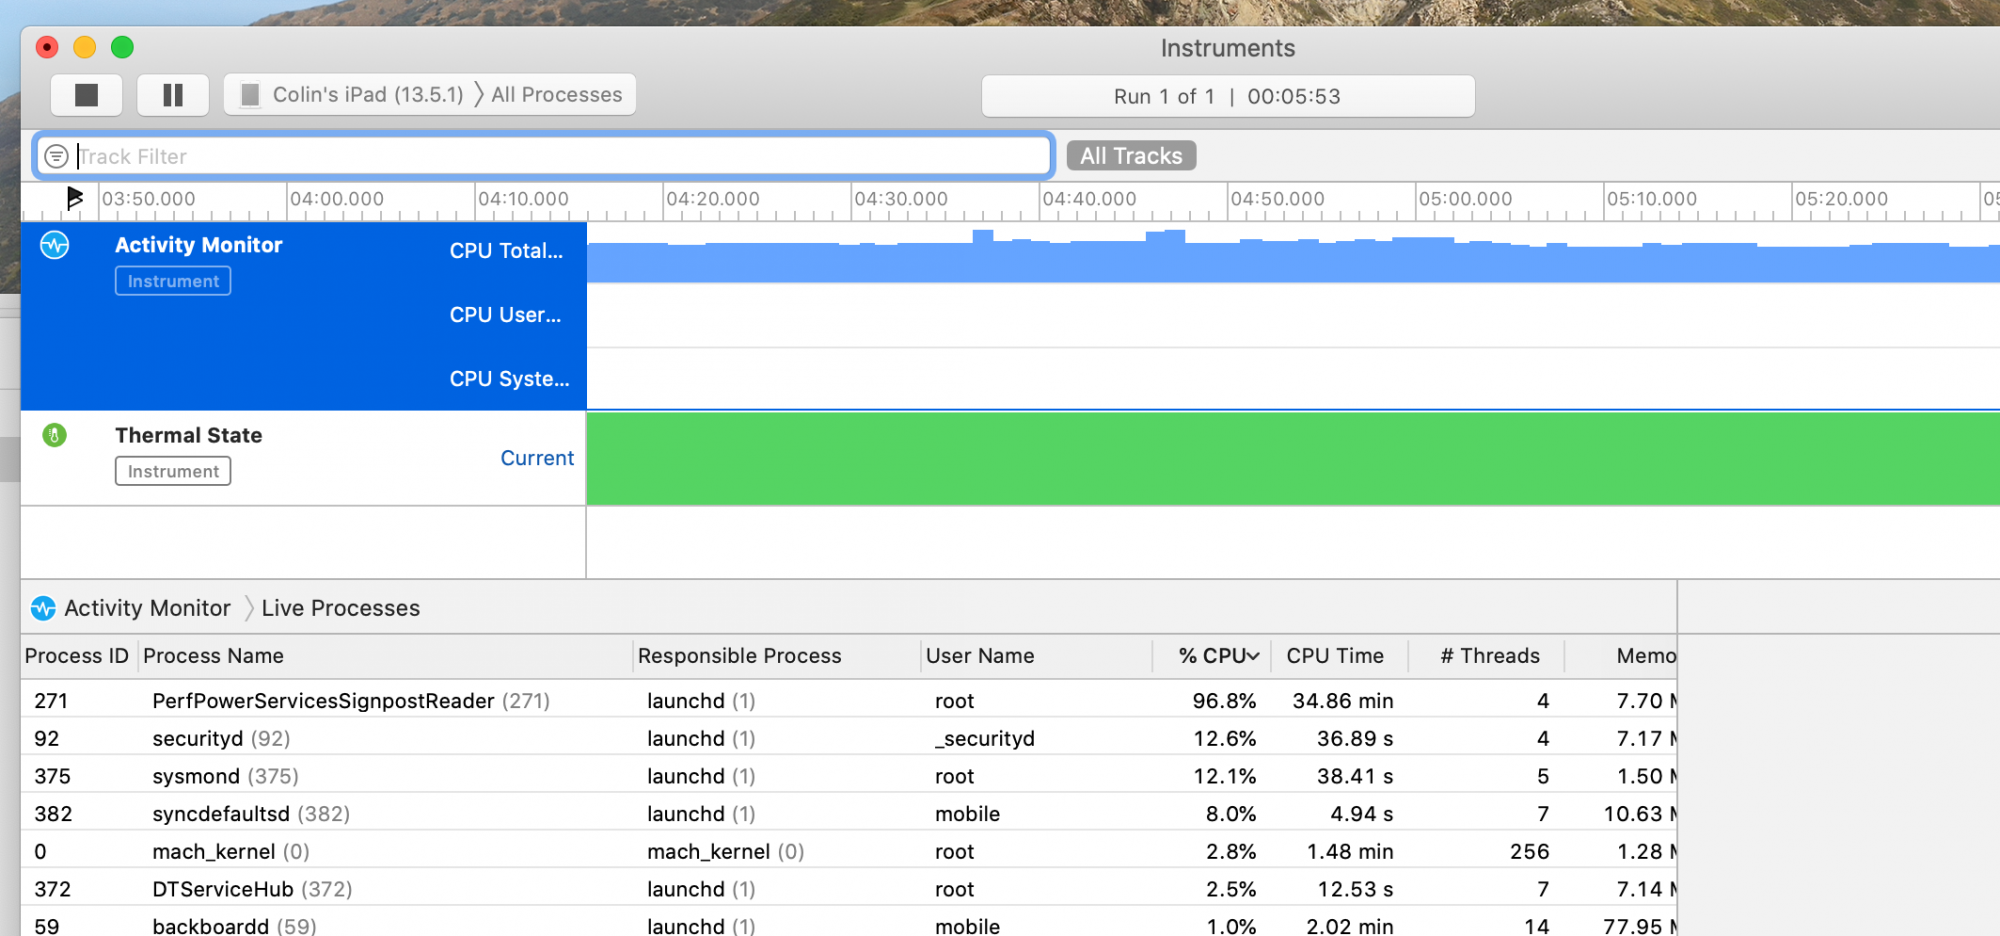Click the 96.8% CPU value
This screenshot has width=2000, height=936.
[1224, 701]
